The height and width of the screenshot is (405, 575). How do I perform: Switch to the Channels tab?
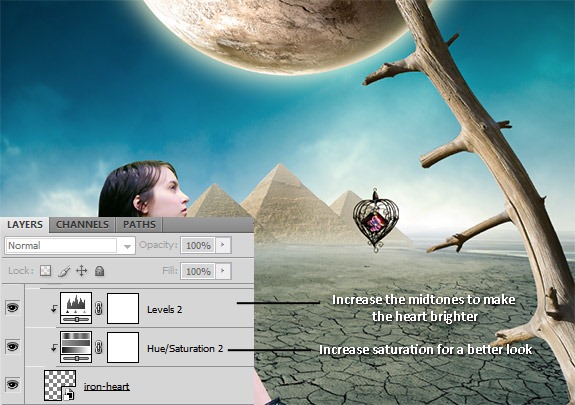coord(82,225)
